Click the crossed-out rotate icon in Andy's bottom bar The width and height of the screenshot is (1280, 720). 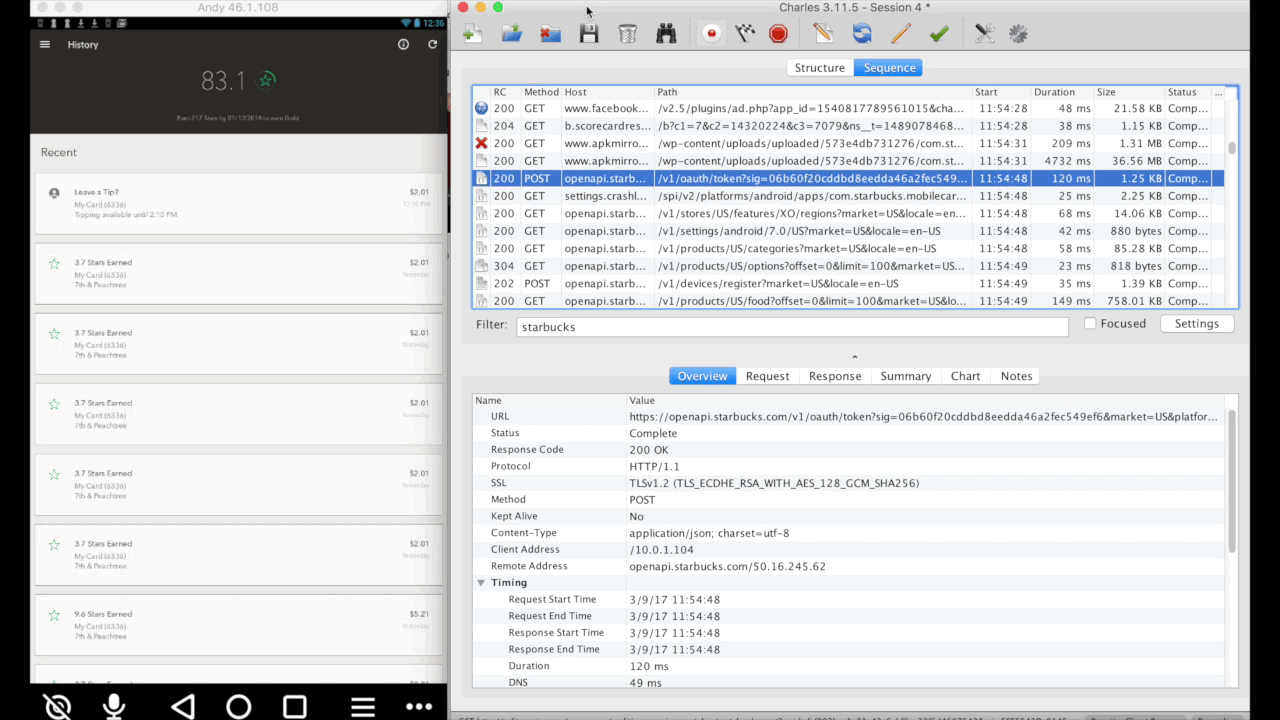[58, 707]
